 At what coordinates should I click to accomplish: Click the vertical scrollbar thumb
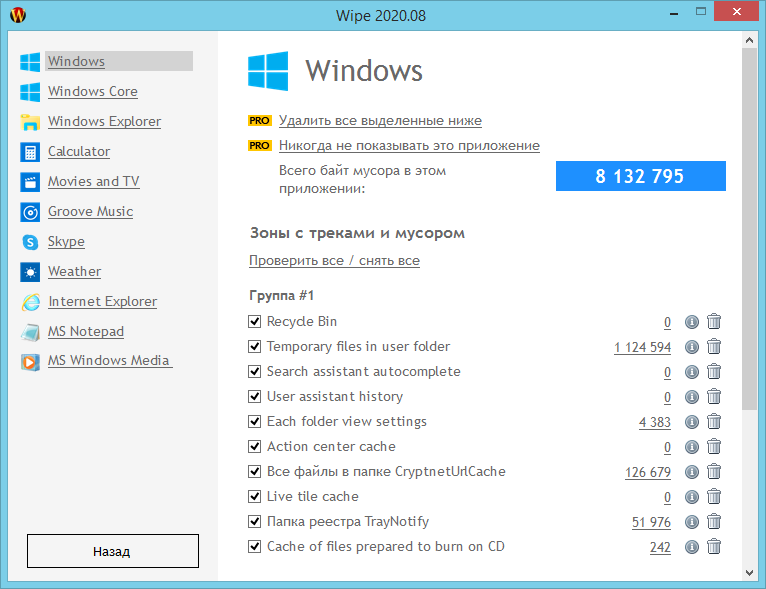[x=749, y=229]
